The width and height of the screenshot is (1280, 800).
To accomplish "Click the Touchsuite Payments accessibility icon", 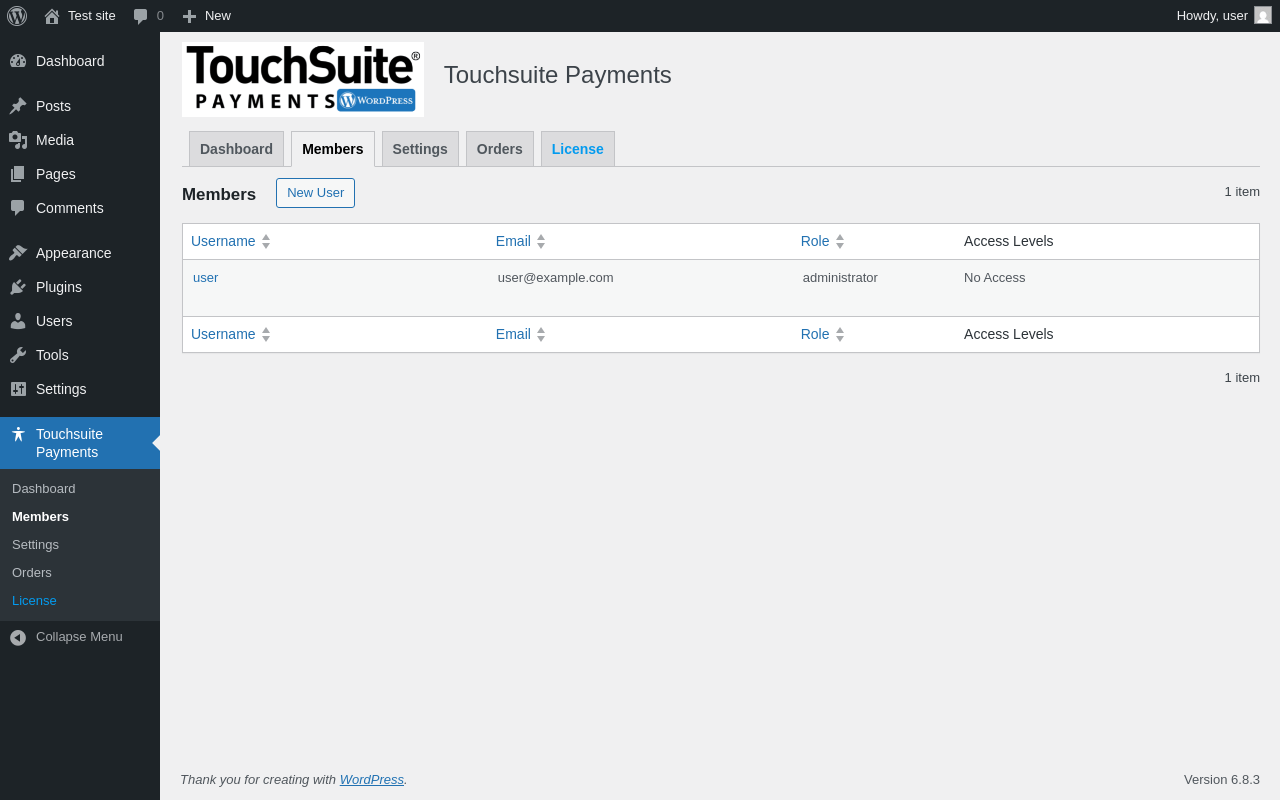I will pyautogui.click(x=18, y=434).
